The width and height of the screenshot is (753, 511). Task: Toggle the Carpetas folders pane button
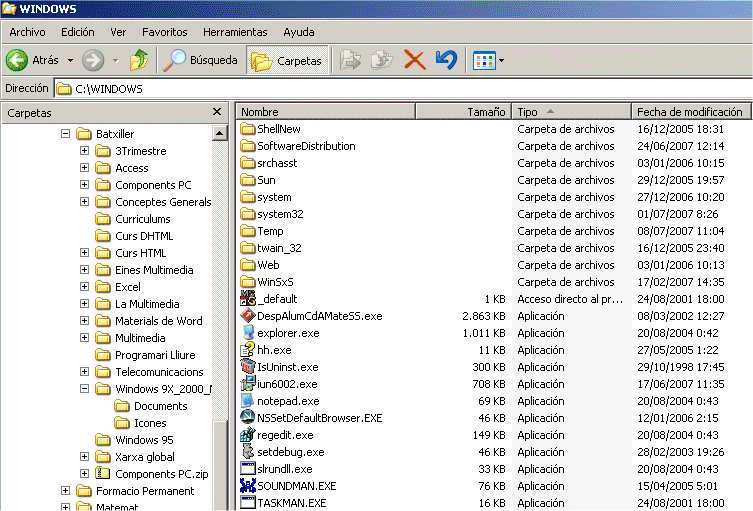click(288, 60)
